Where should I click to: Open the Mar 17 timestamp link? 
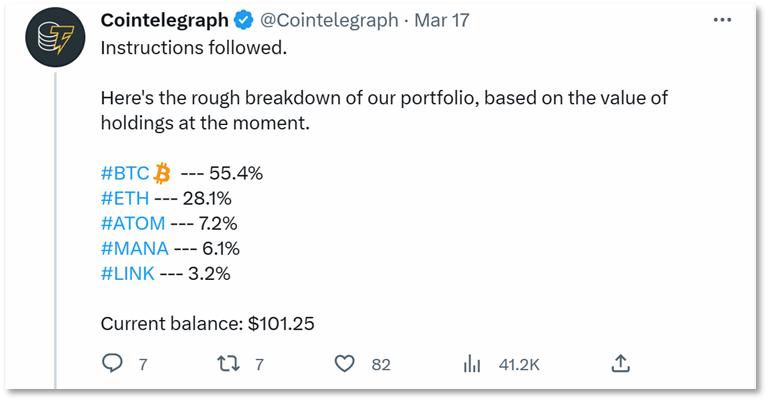442,20
